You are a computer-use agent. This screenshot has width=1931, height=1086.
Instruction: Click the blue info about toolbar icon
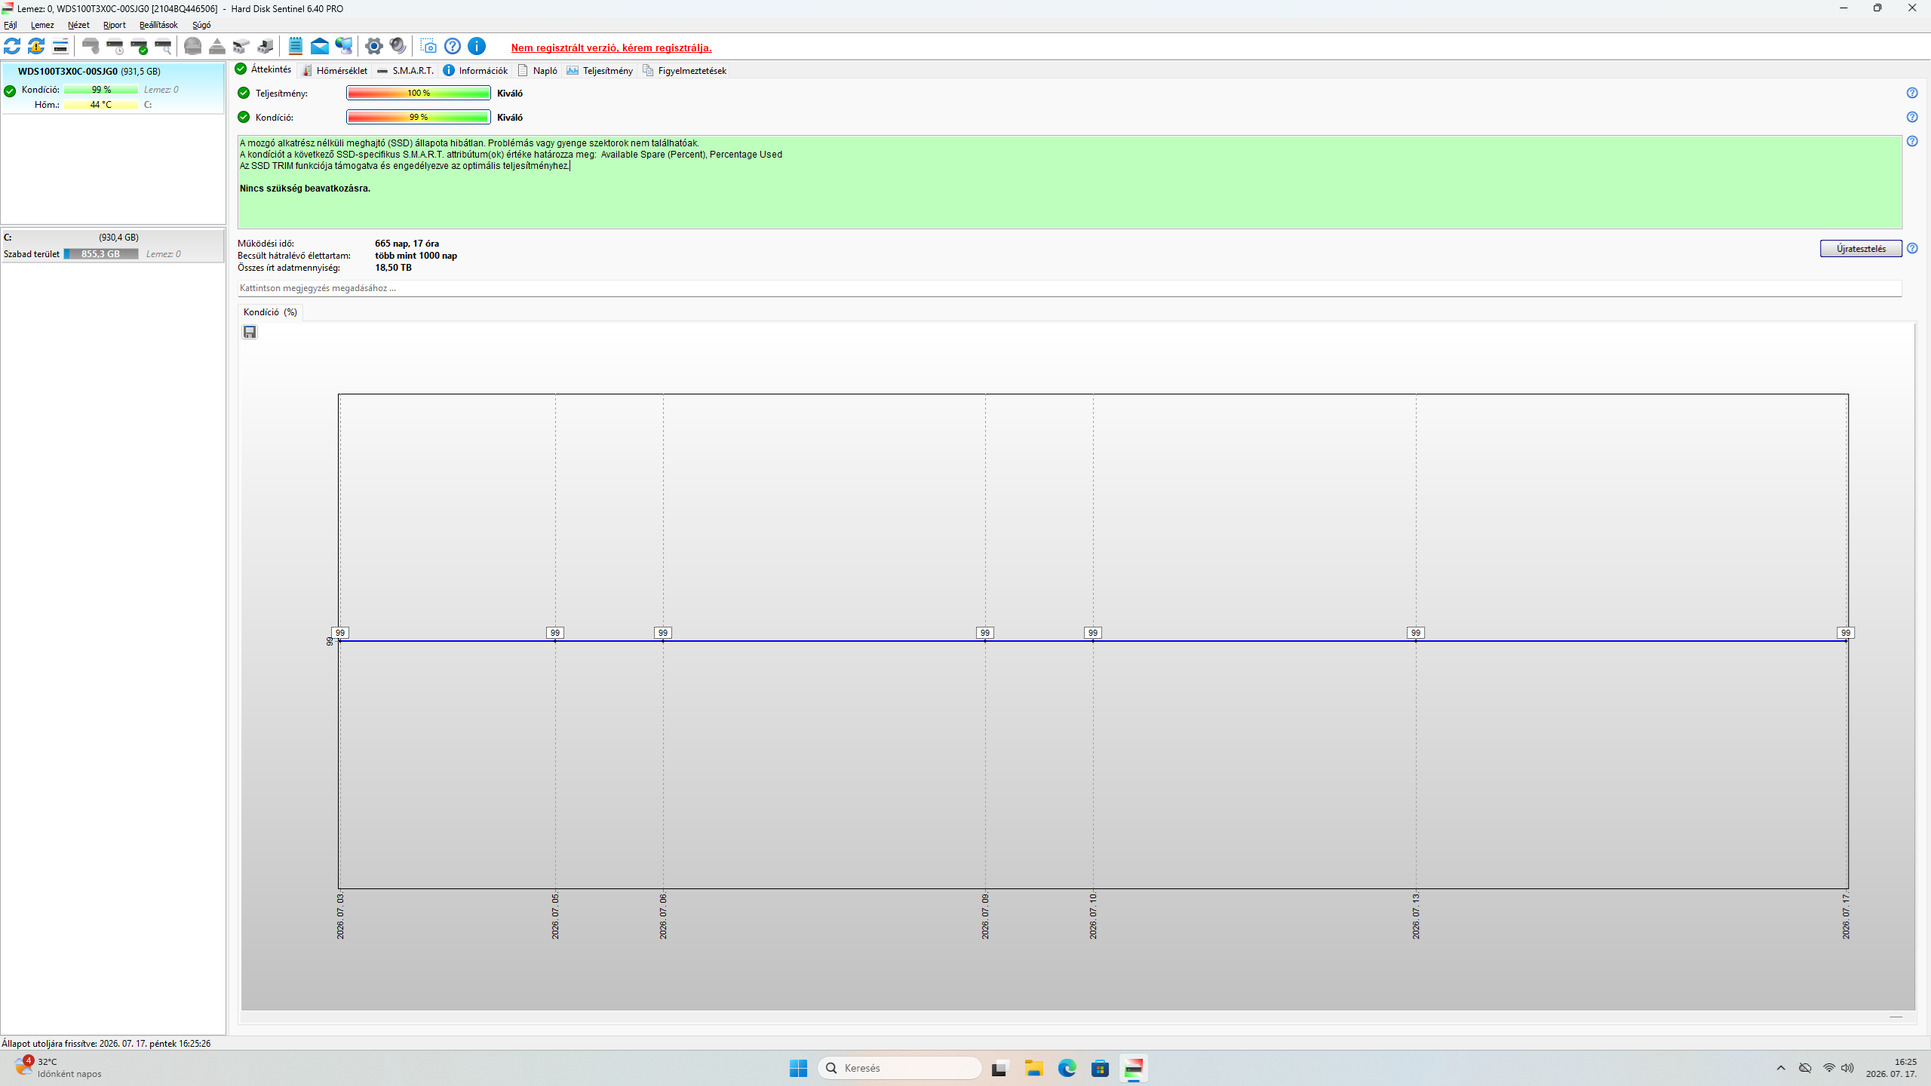pyautogui.click(x=477, y=46)
